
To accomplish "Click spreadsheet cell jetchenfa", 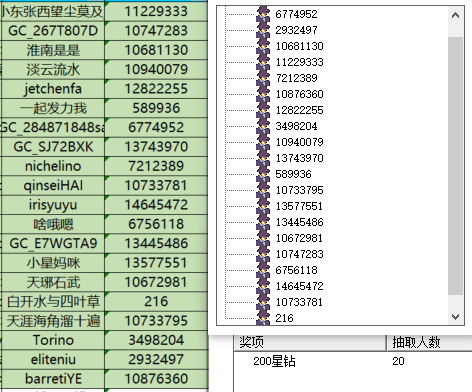I will (x=53, y=89).
